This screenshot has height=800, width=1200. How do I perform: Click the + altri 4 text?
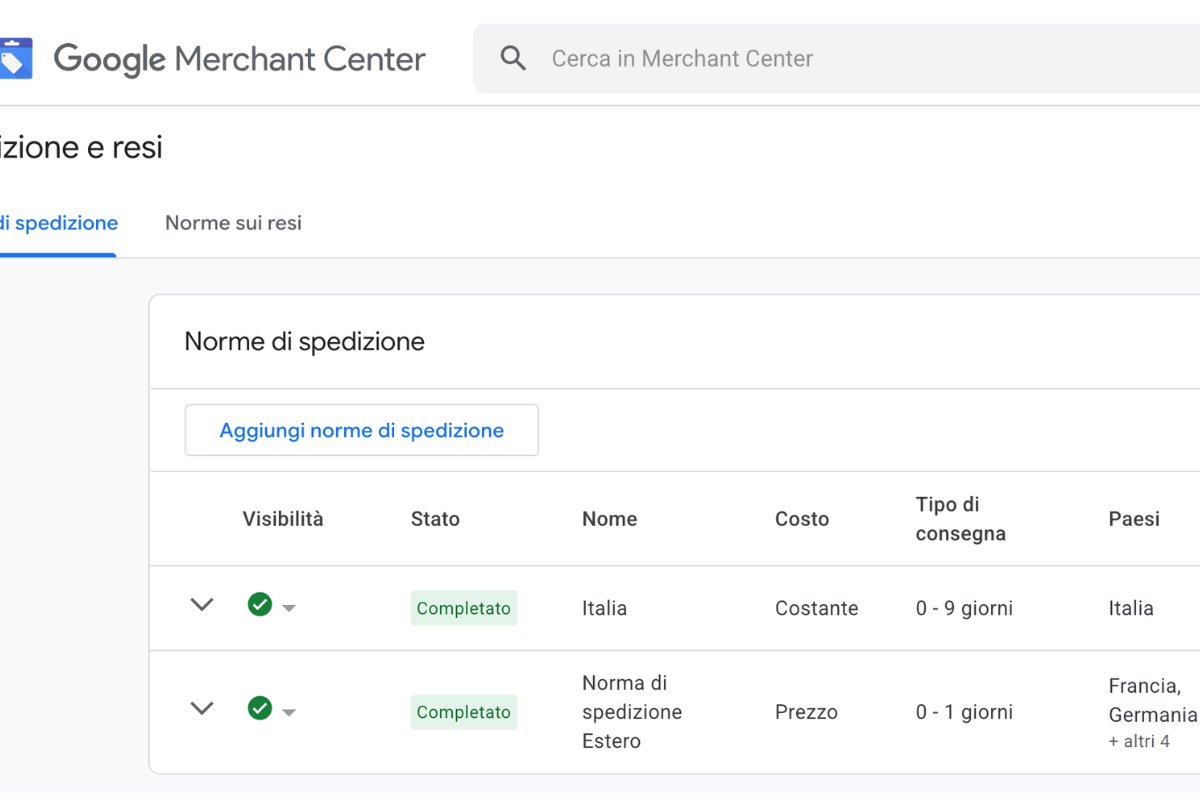click(1139, 741)
